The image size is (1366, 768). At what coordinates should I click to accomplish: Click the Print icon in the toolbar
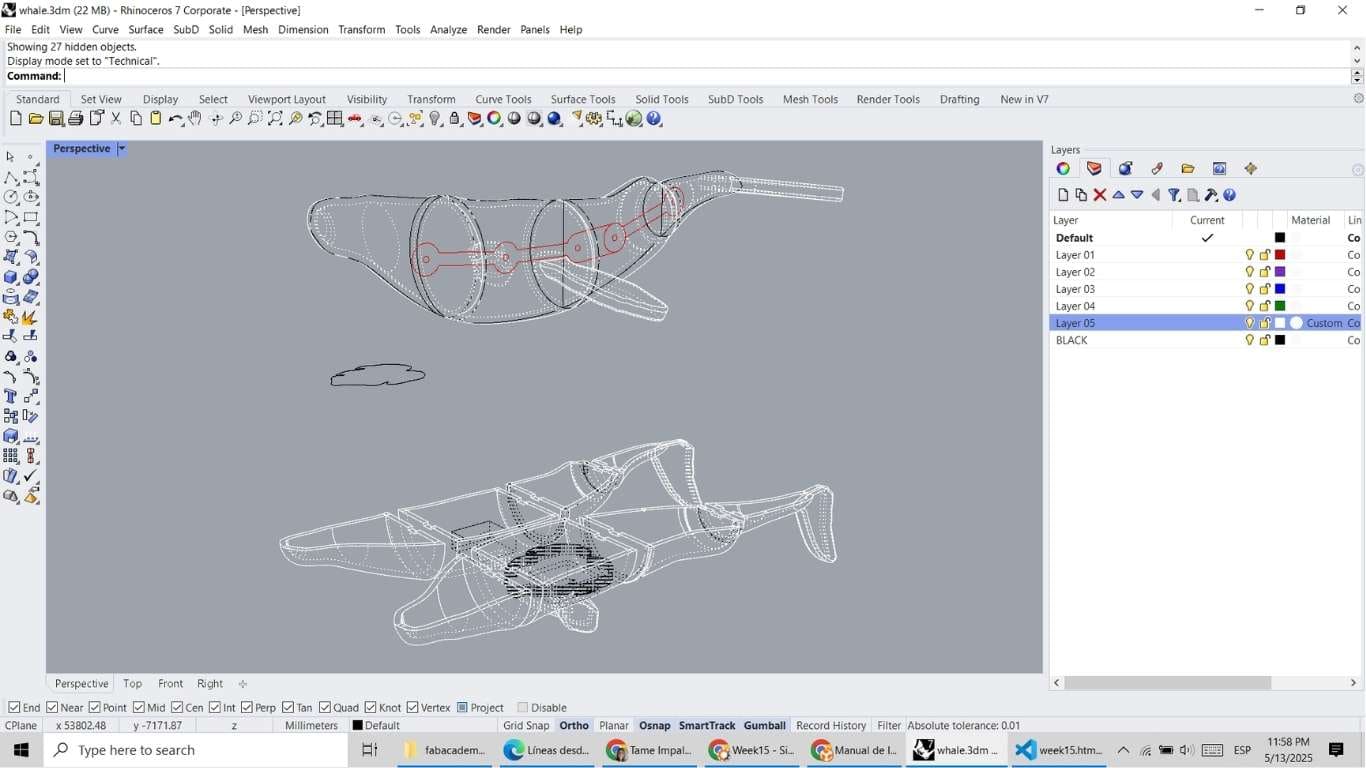click(75, 119)
